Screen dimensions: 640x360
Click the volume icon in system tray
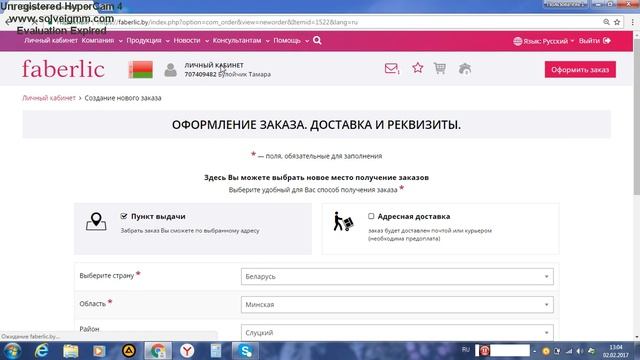point(580,351)
